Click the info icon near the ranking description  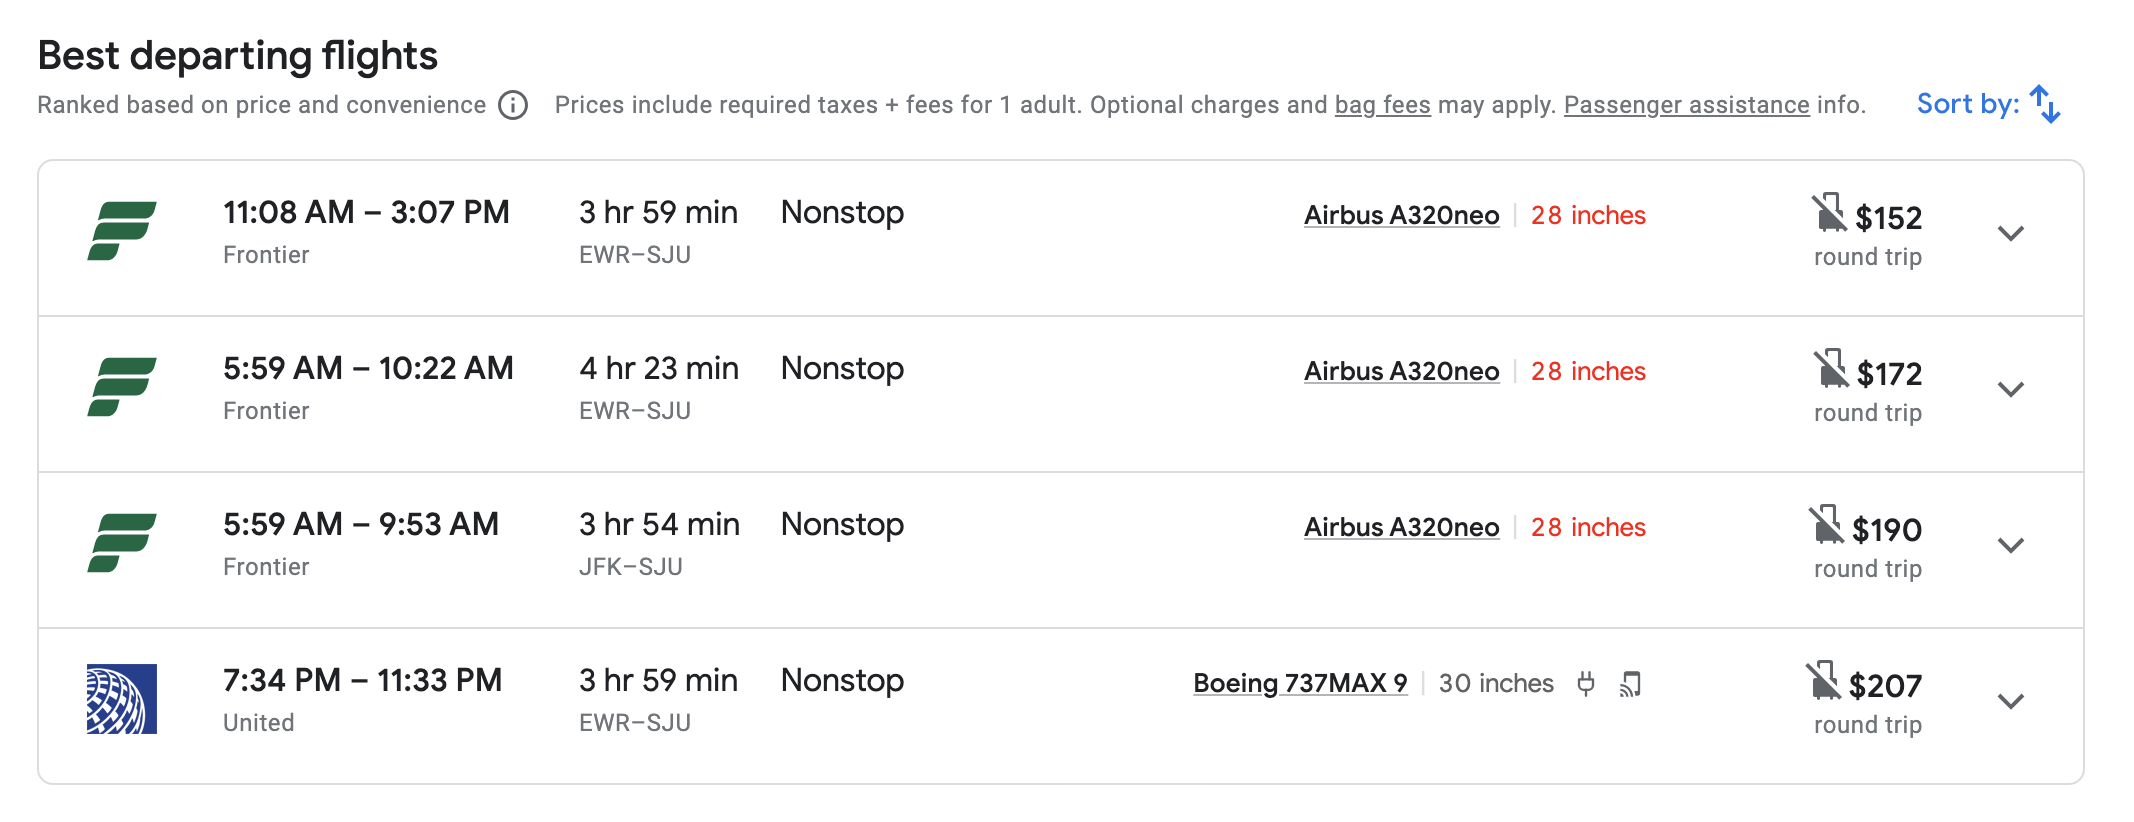[512, 105]
